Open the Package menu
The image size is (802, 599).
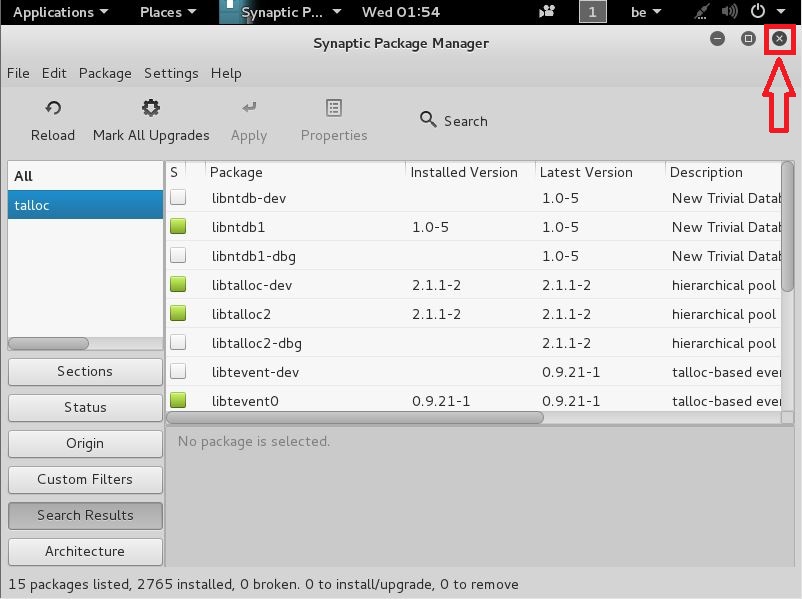point(105,73)
